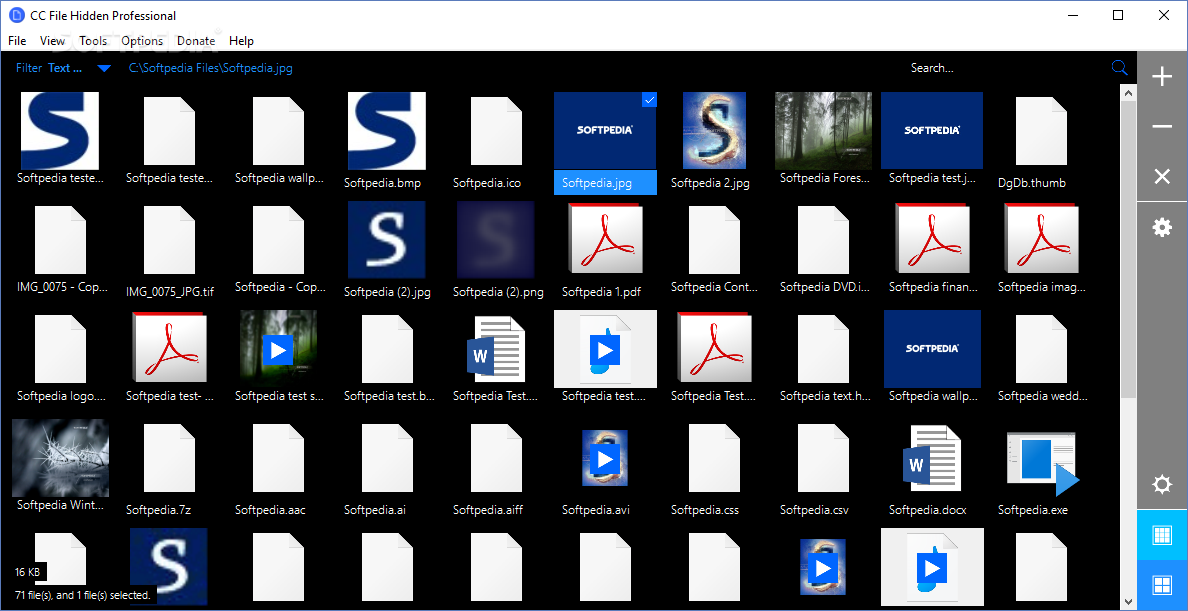Viewport: 1188px width, 611px height.
Task: Click the 16 KB size label
Action: (x=29, y=572)
